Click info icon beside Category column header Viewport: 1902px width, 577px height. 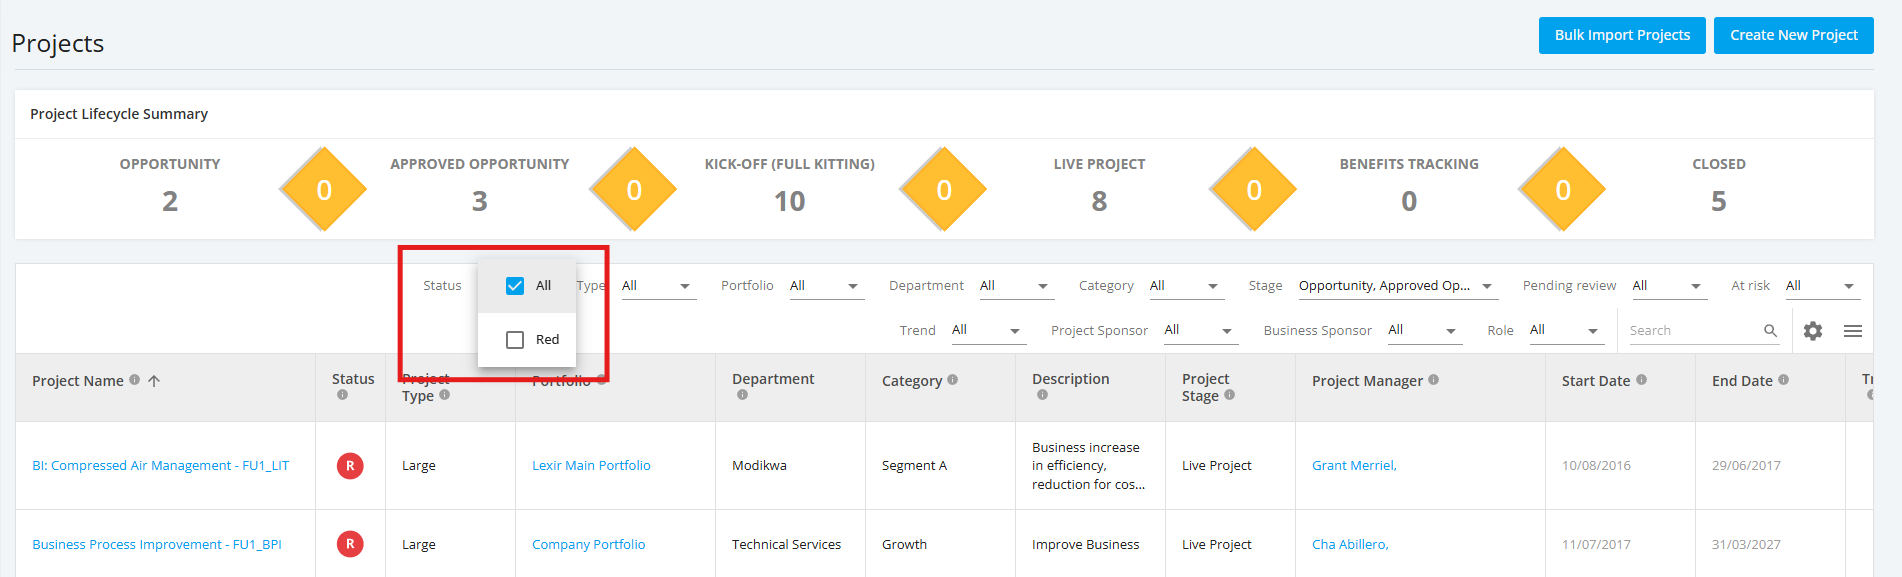[952, 380]
